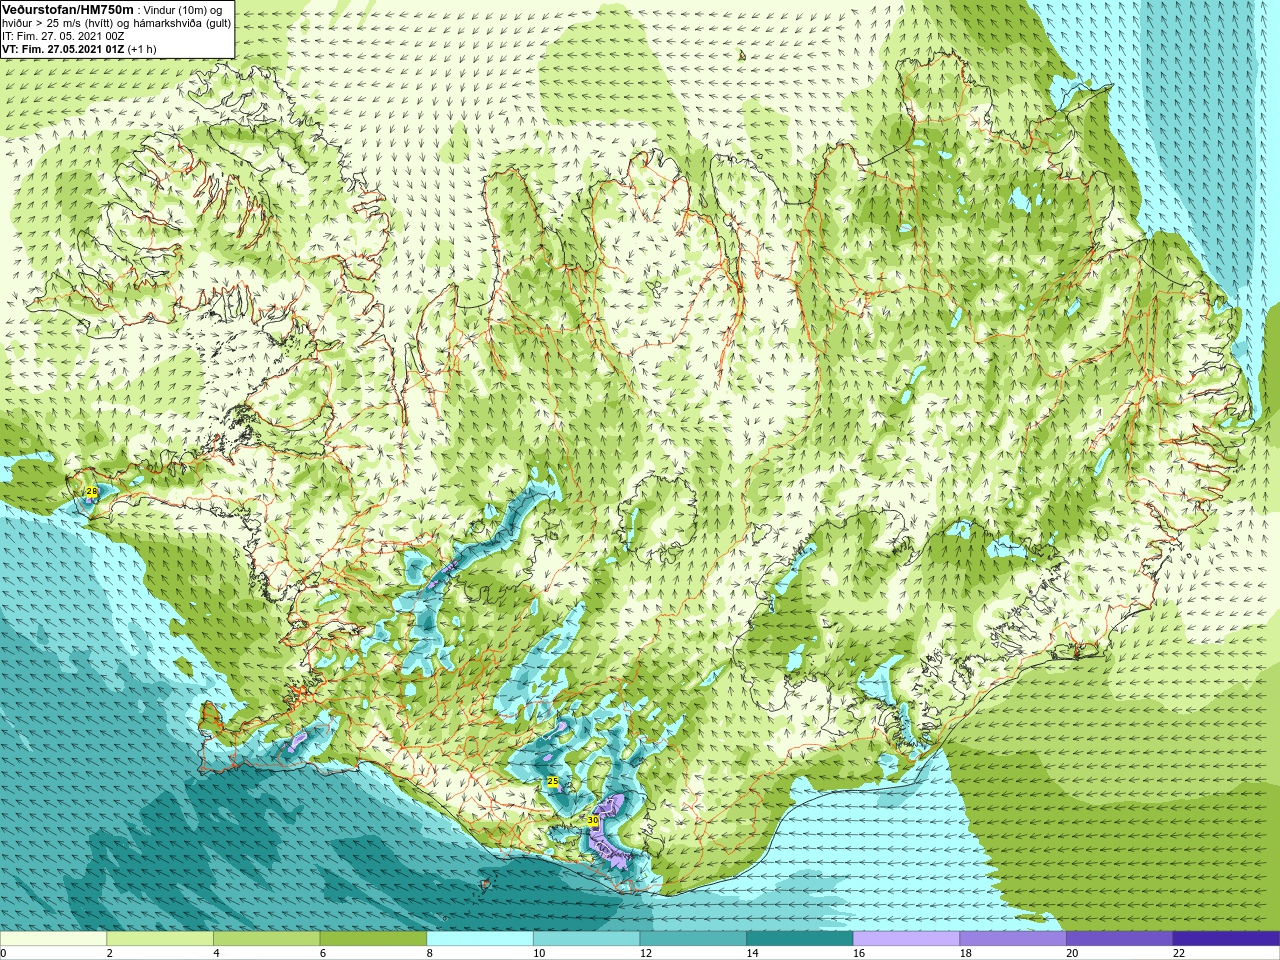This screenshot has height=960, width=1280.
Task: Click the lavender 16–18 m/s legend swatch
Action: 907,939
